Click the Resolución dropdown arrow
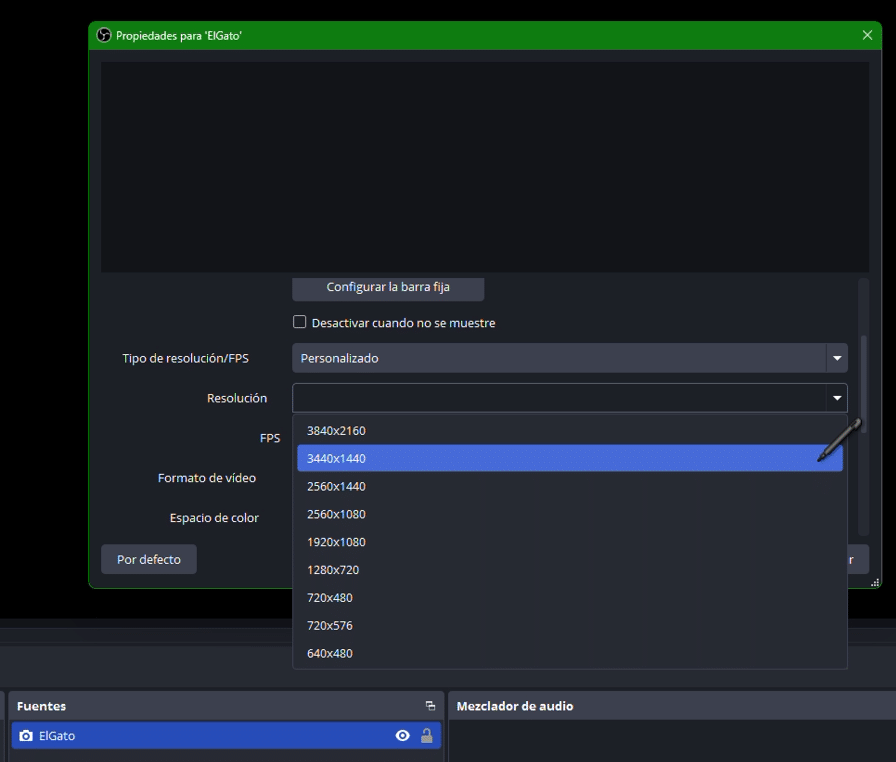This screenshot has height=762, width=896. click(x=836, y=398)
